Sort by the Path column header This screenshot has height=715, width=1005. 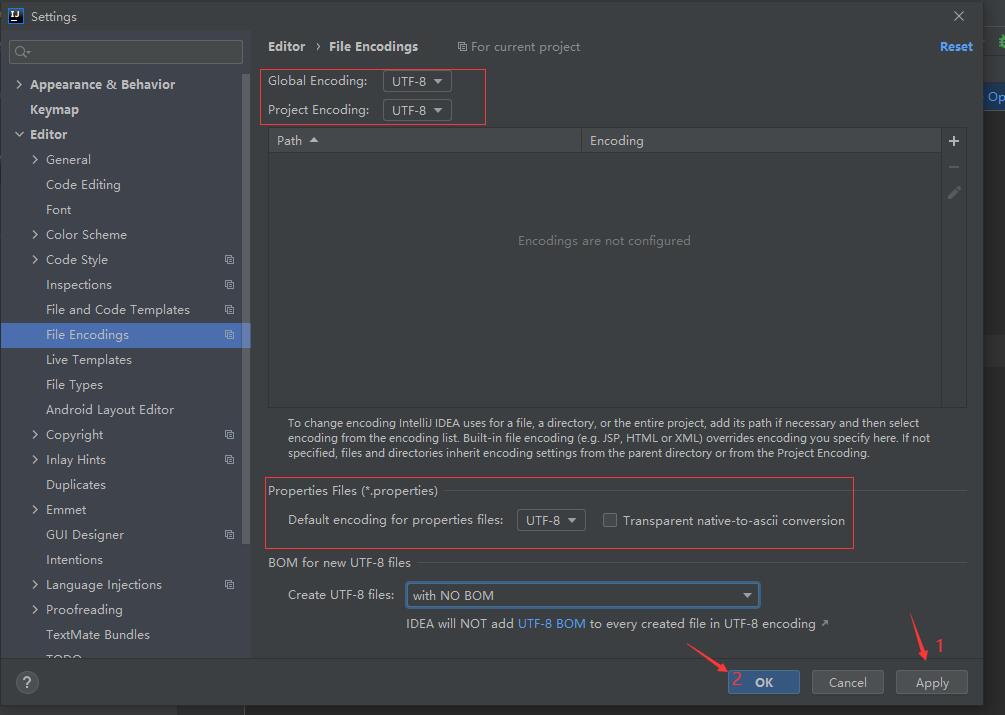[x=425, y=141]
